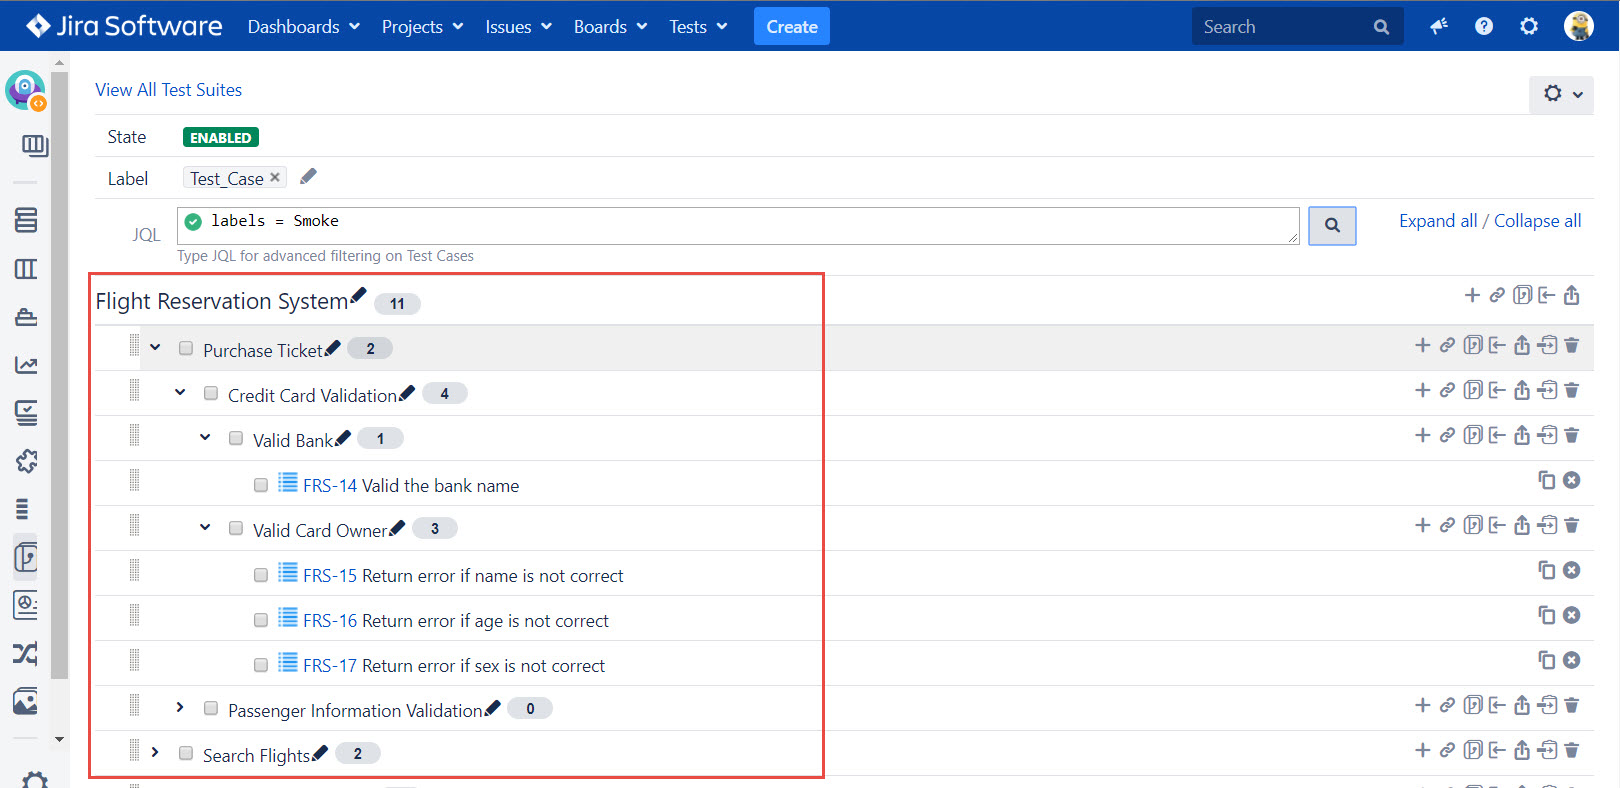The width and height of the screenshot is (1620, 788).
Task: Select the FRS-17 test case checkbox
Action: pyautogui.click(x=261, y=665)
